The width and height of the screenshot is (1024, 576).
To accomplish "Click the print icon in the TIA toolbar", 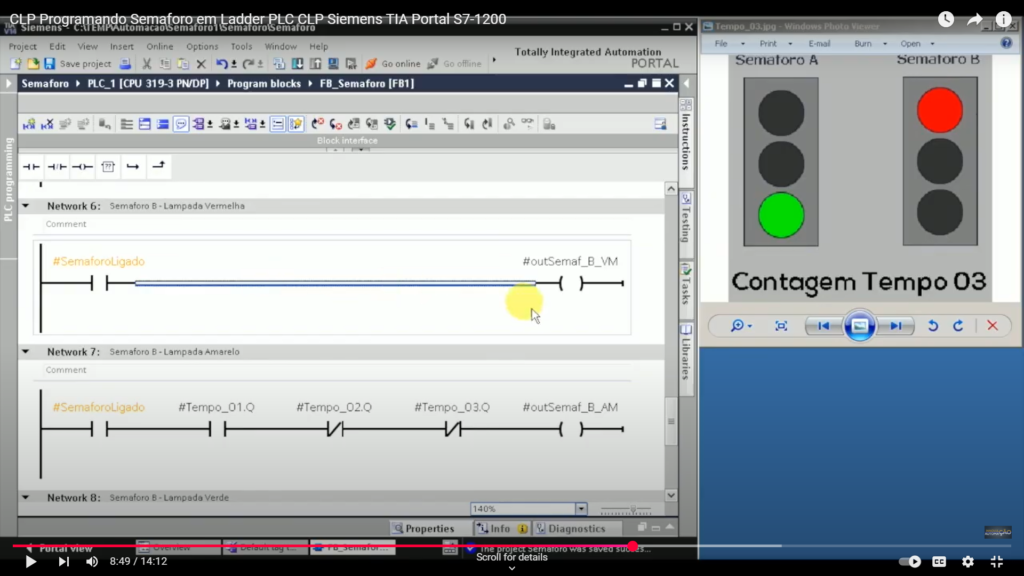I will [x=125, y=64].
